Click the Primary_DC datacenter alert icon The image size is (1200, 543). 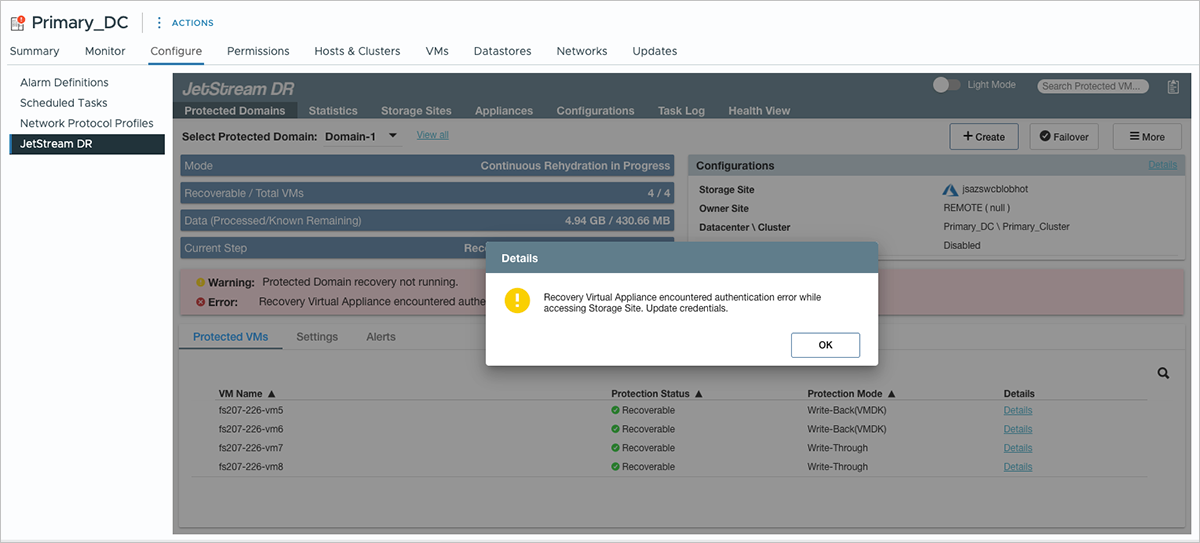click(17, 22)
